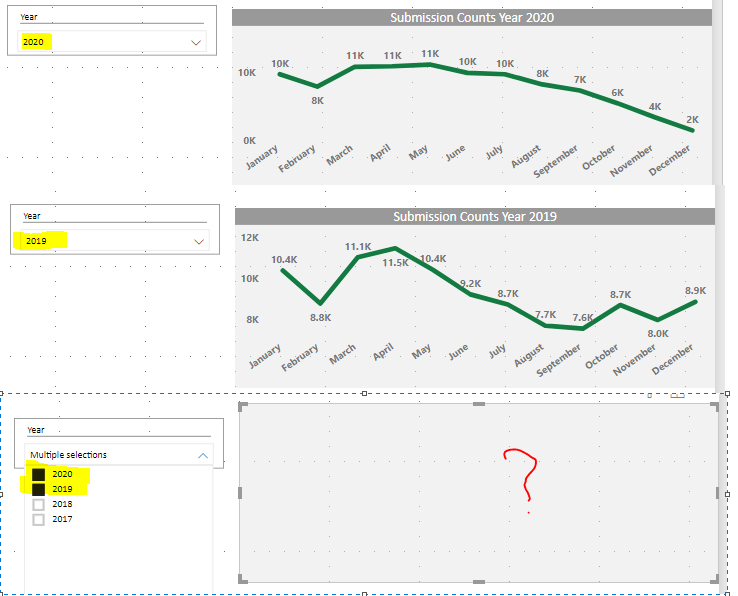This screenshot has width=738, height=596.
Task: Click bottom-middle resize handle of empty visual
Action: pyautogui.click(x=479, y=582)
